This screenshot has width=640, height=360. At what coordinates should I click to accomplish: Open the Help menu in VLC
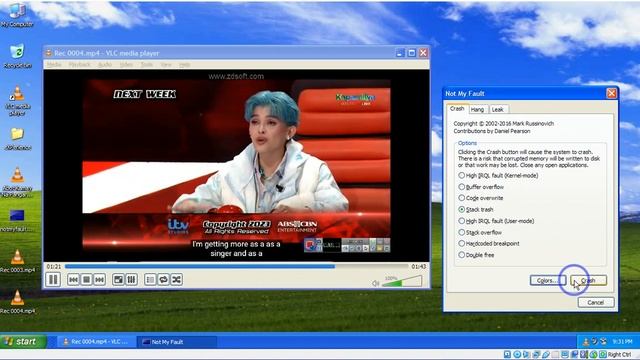184,64
